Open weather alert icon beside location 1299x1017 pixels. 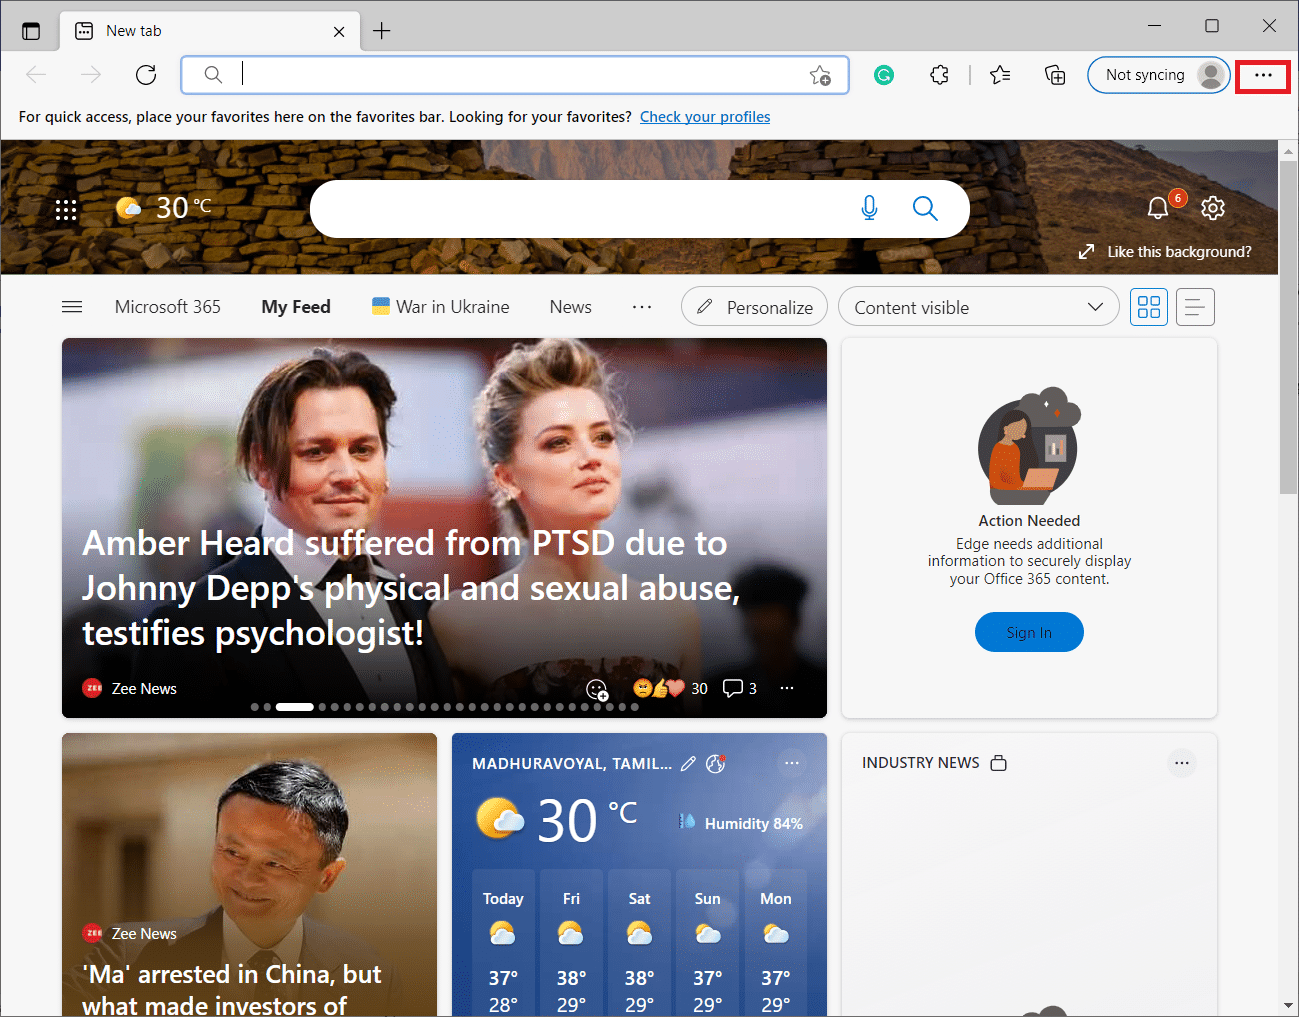coord(716,764)
